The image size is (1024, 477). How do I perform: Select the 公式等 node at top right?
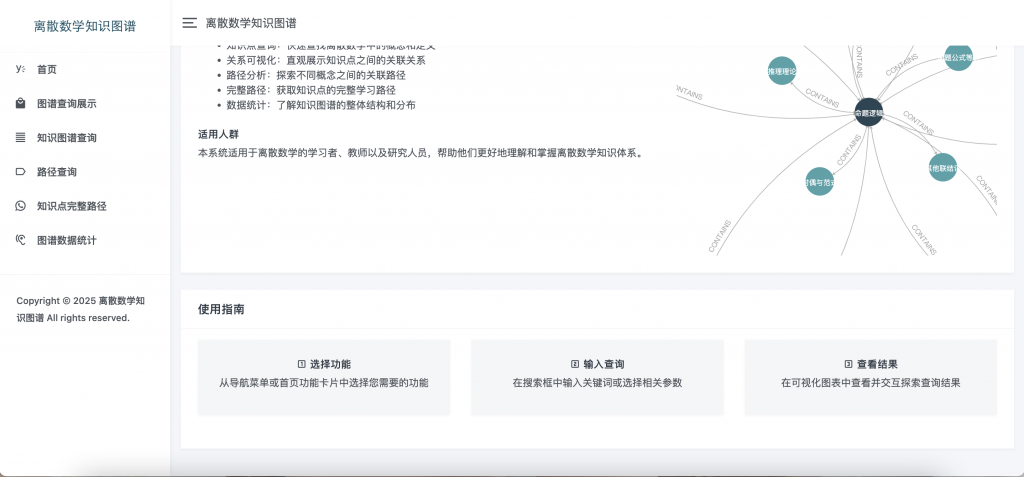click(958, 58)
